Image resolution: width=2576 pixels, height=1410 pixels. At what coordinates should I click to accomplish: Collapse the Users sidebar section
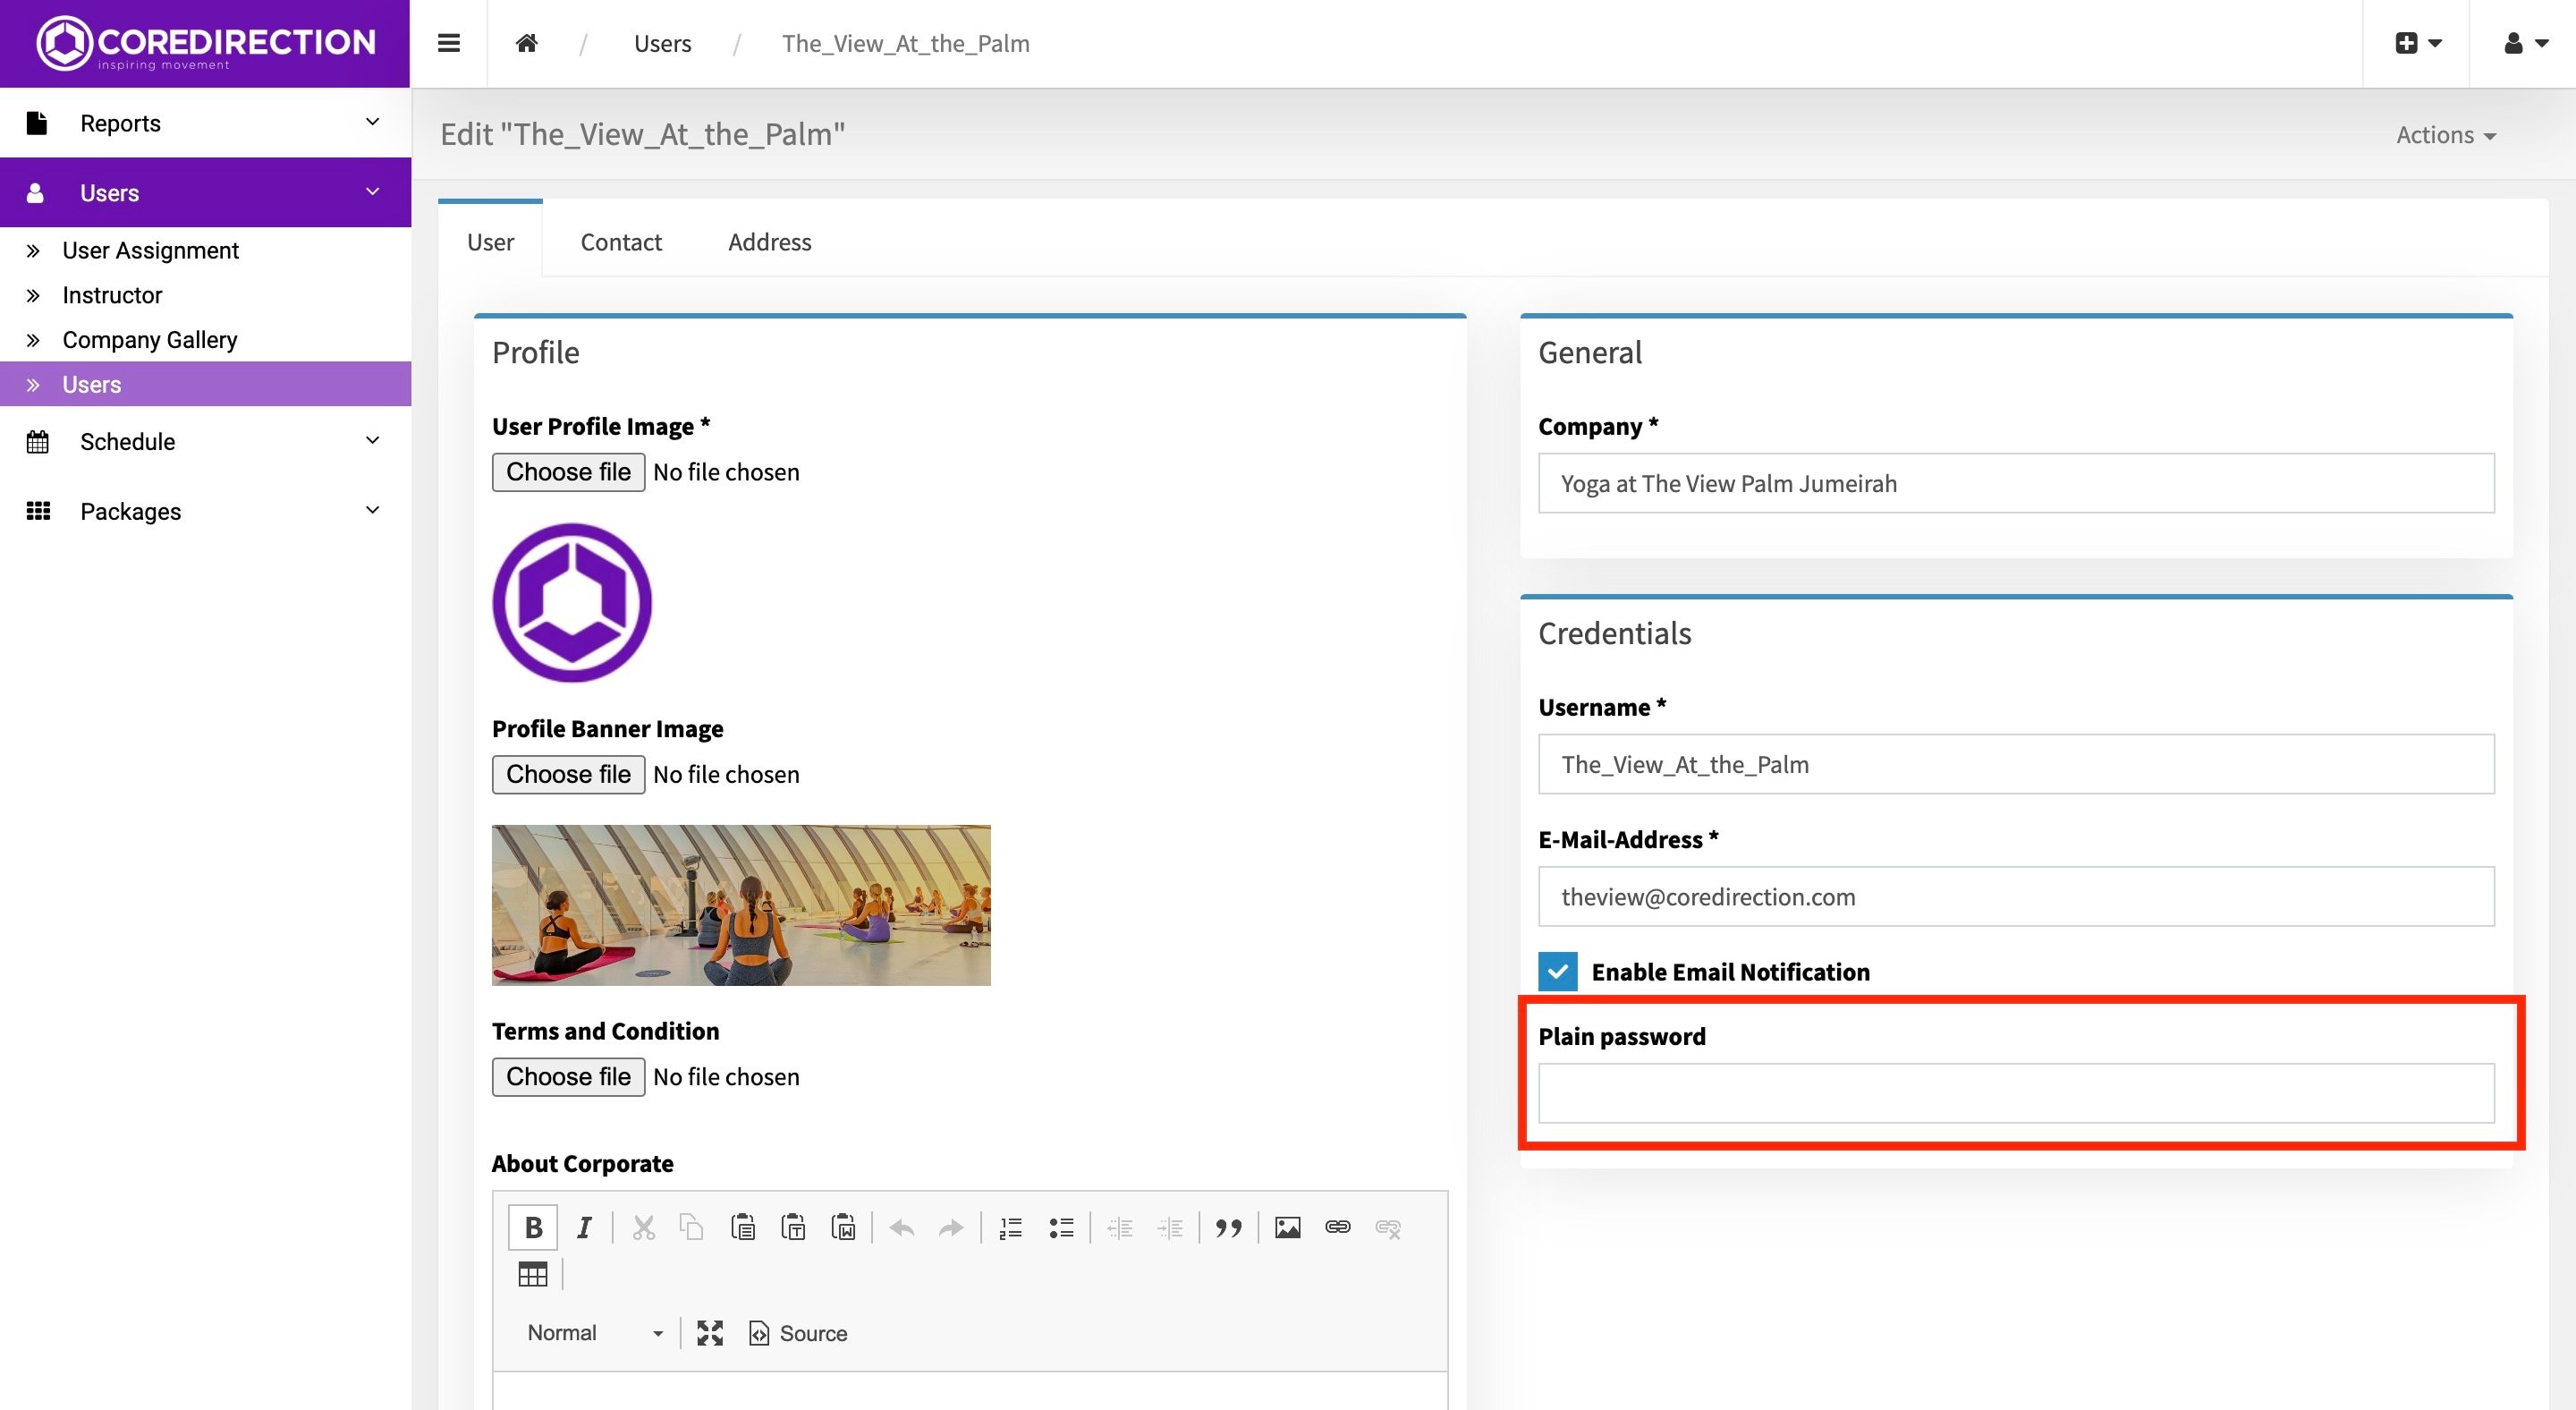point(205,192)
